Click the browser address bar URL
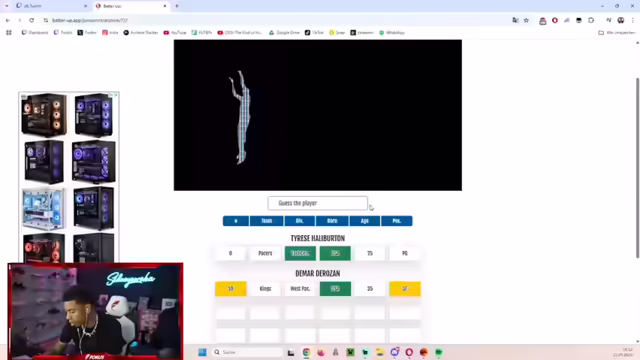 point(90,20)
